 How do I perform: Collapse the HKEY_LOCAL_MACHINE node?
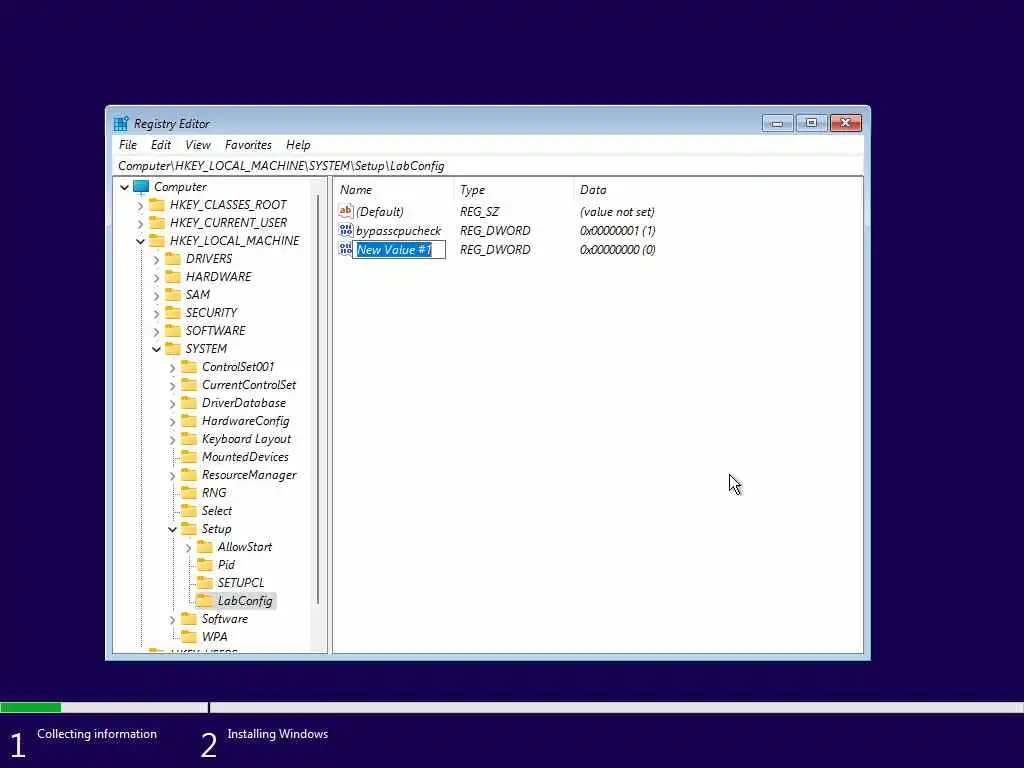point(140,242)
